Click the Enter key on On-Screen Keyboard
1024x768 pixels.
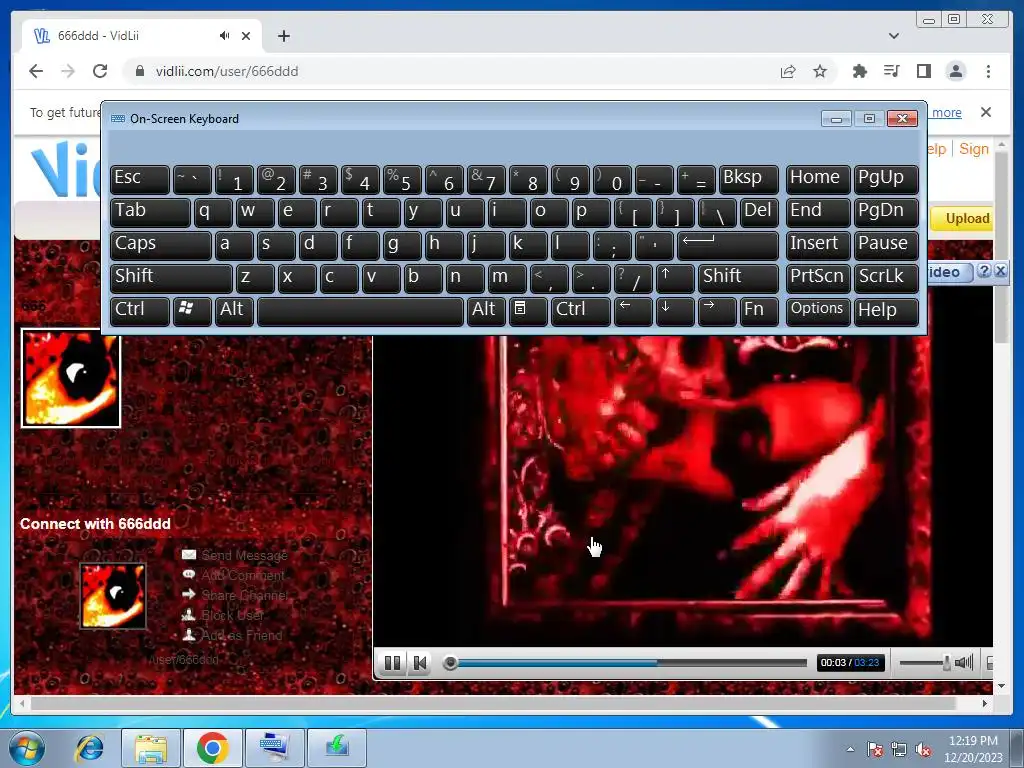(728, 245)
